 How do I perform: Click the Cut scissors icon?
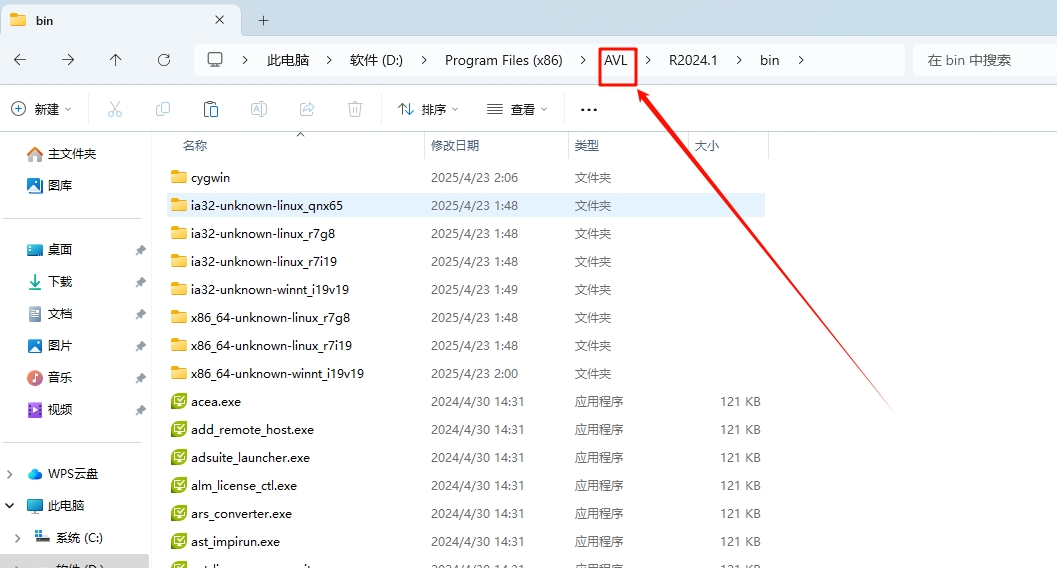pyautogui.click(x=115, y=109)
